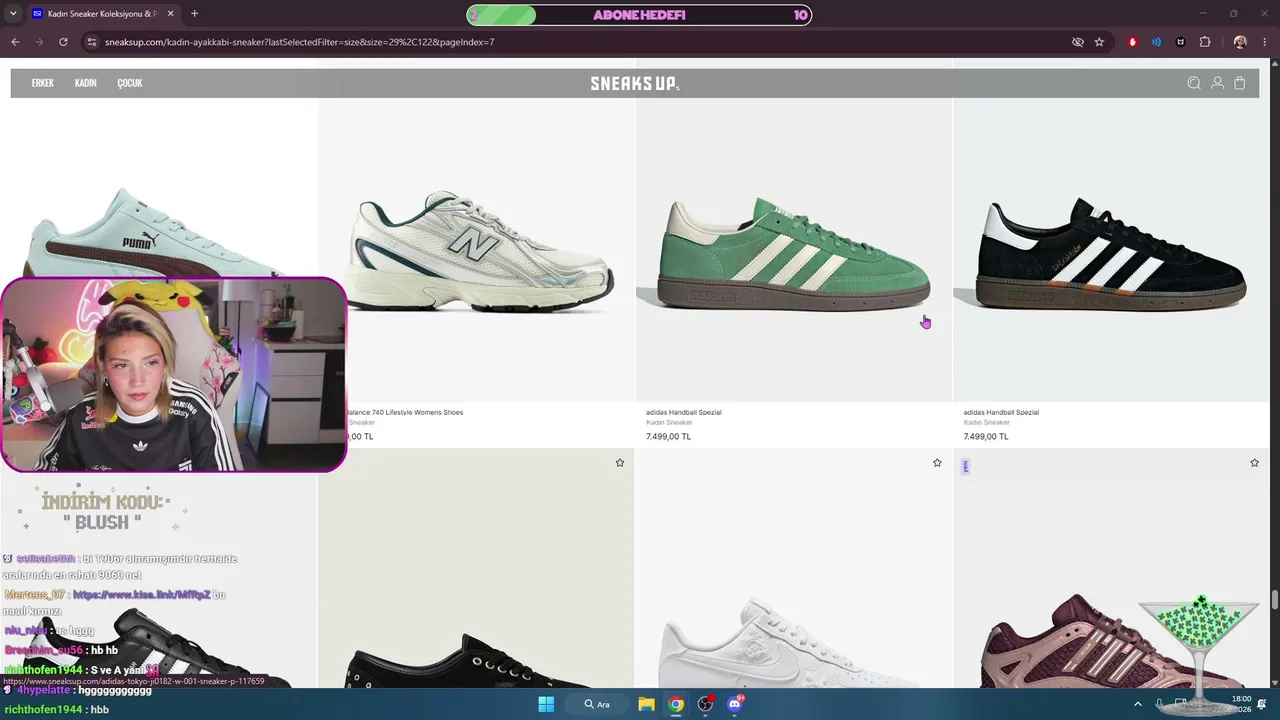Open the Windows Start menu
This screenshot has width=1280, height=720.
(x=546, y=704)
